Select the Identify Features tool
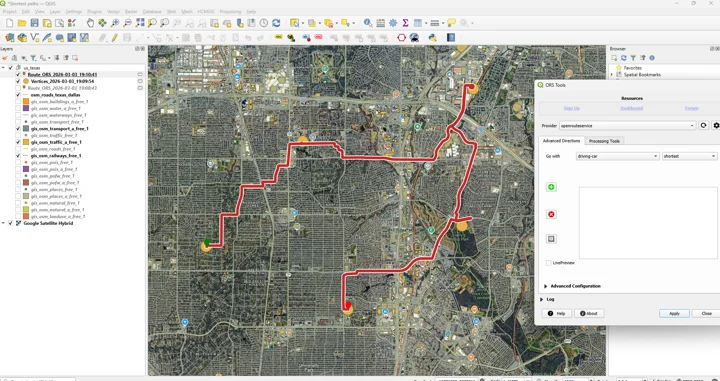Screen dimensions: 720x381 (368, 23)
